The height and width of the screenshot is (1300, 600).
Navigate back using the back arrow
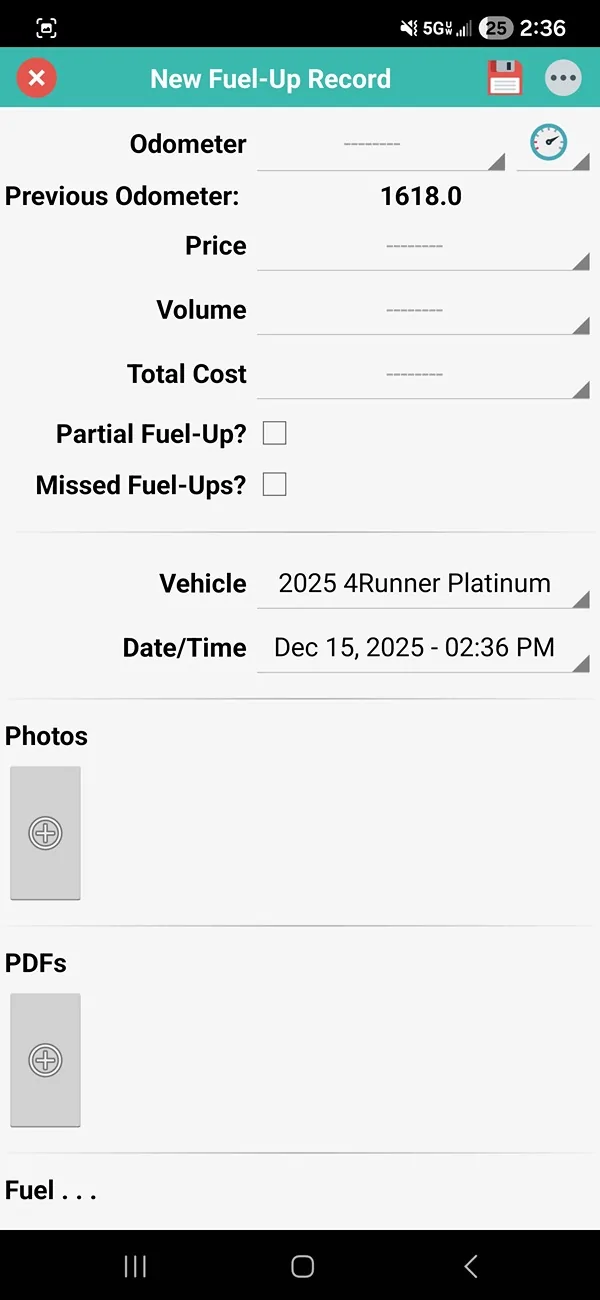pos(470,1266)
